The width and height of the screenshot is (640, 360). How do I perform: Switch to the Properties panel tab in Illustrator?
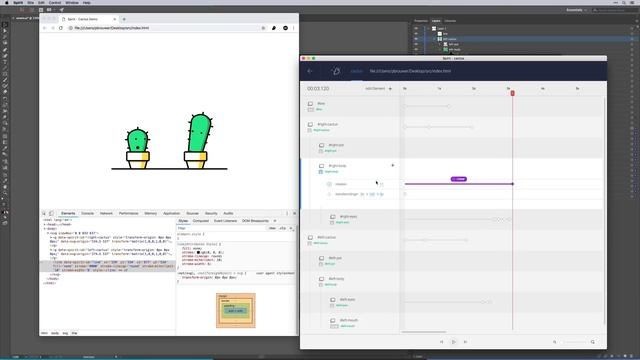click(421, 21)
